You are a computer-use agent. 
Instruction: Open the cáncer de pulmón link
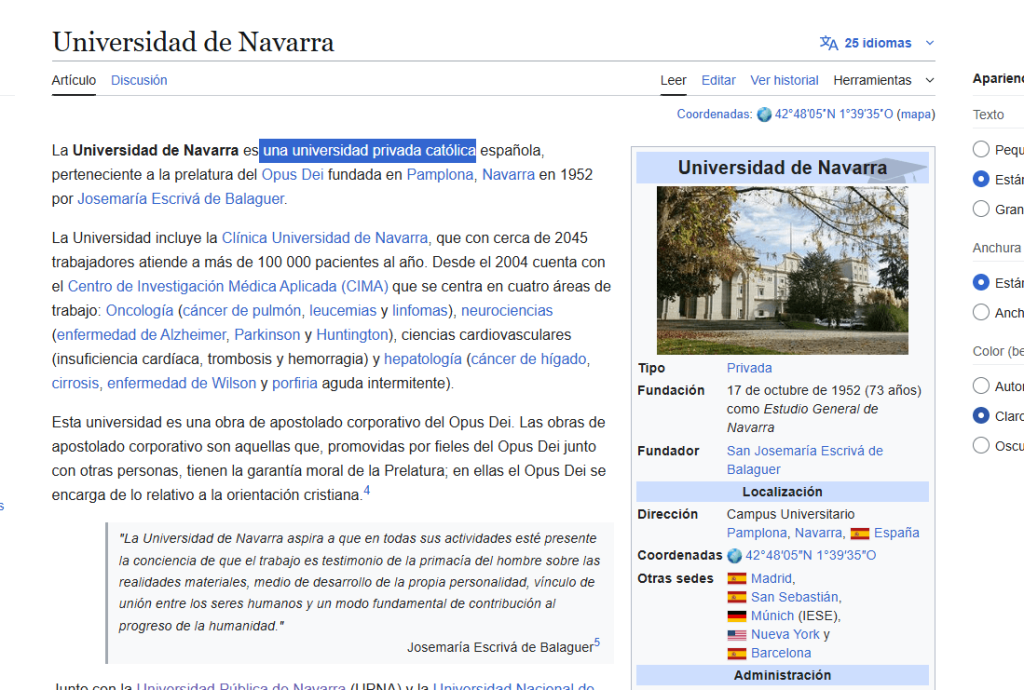click(242, 311)
